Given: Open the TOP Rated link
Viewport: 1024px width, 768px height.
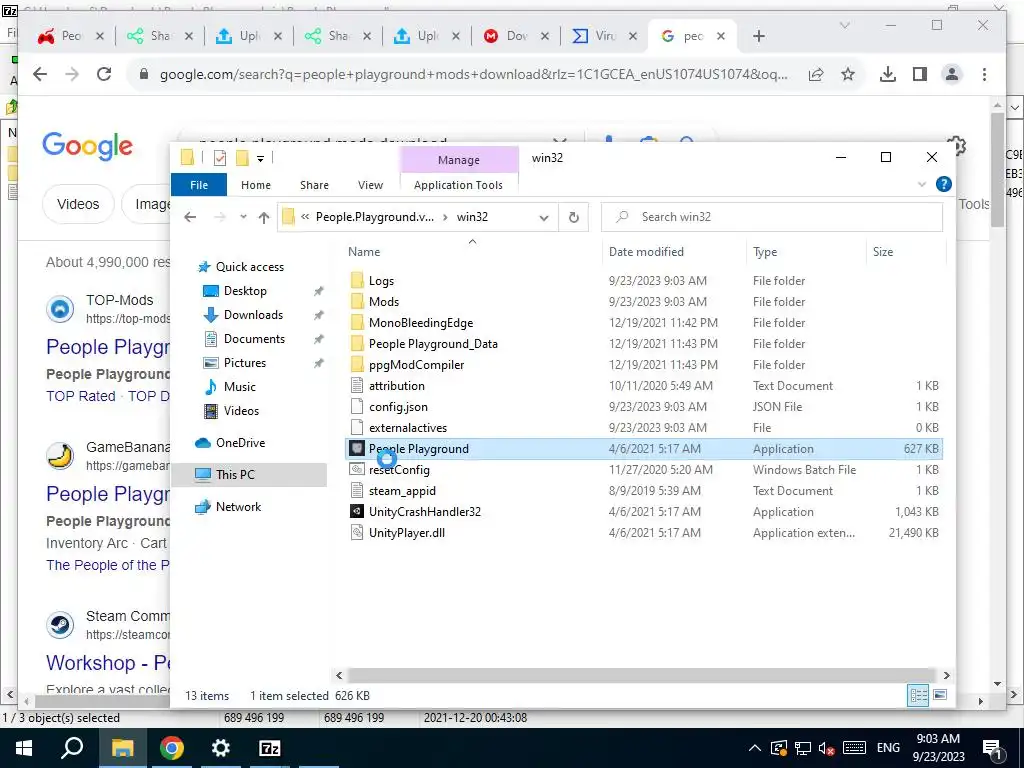Looking at the screenshot, I should (80, 396).
